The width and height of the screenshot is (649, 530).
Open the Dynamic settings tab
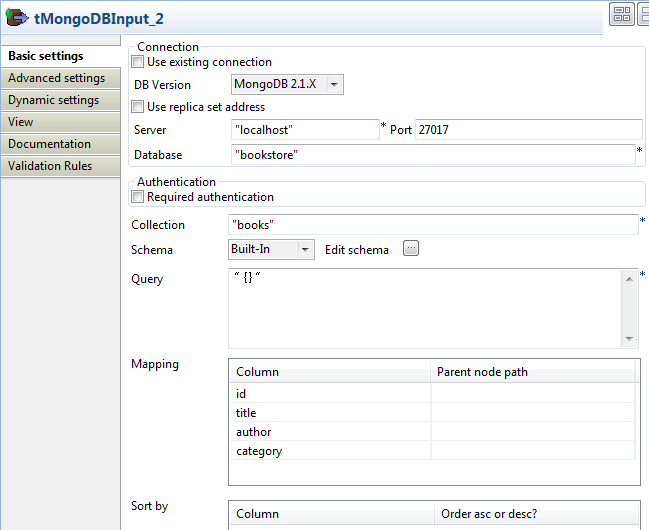[x=54, y=100]
